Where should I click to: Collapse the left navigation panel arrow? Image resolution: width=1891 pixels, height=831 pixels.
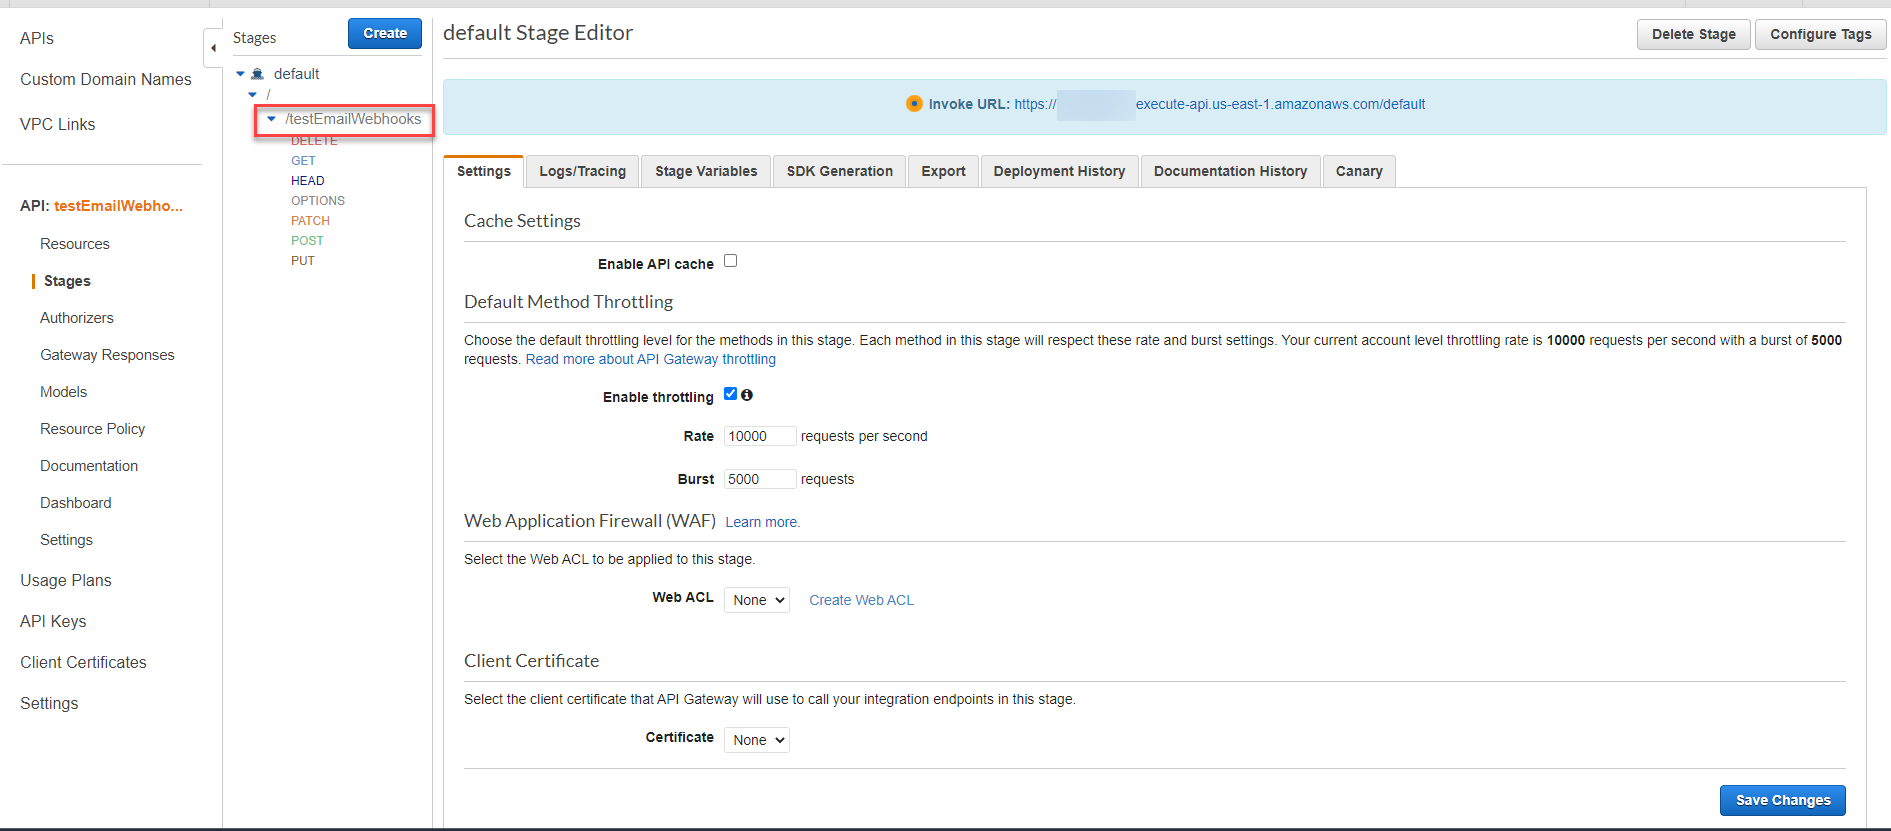[x=213, y=48]
